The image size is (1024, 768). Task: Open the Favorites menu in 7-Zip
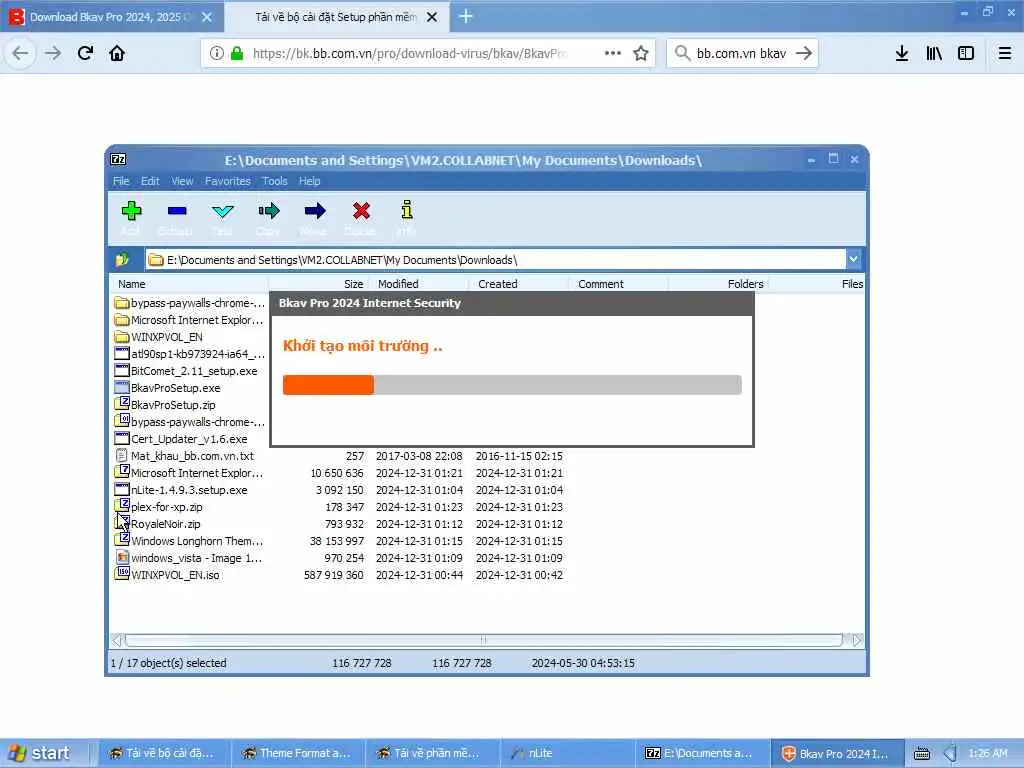(228, 181)
